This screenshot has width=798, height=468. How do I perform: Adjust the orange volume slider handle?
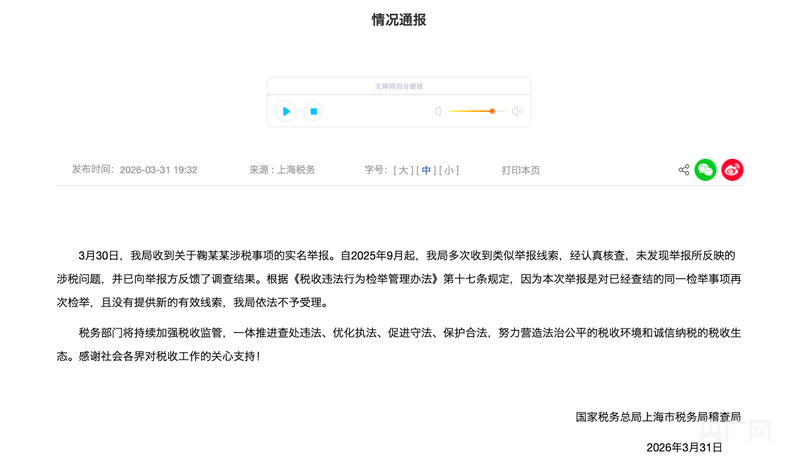[492, 111]
